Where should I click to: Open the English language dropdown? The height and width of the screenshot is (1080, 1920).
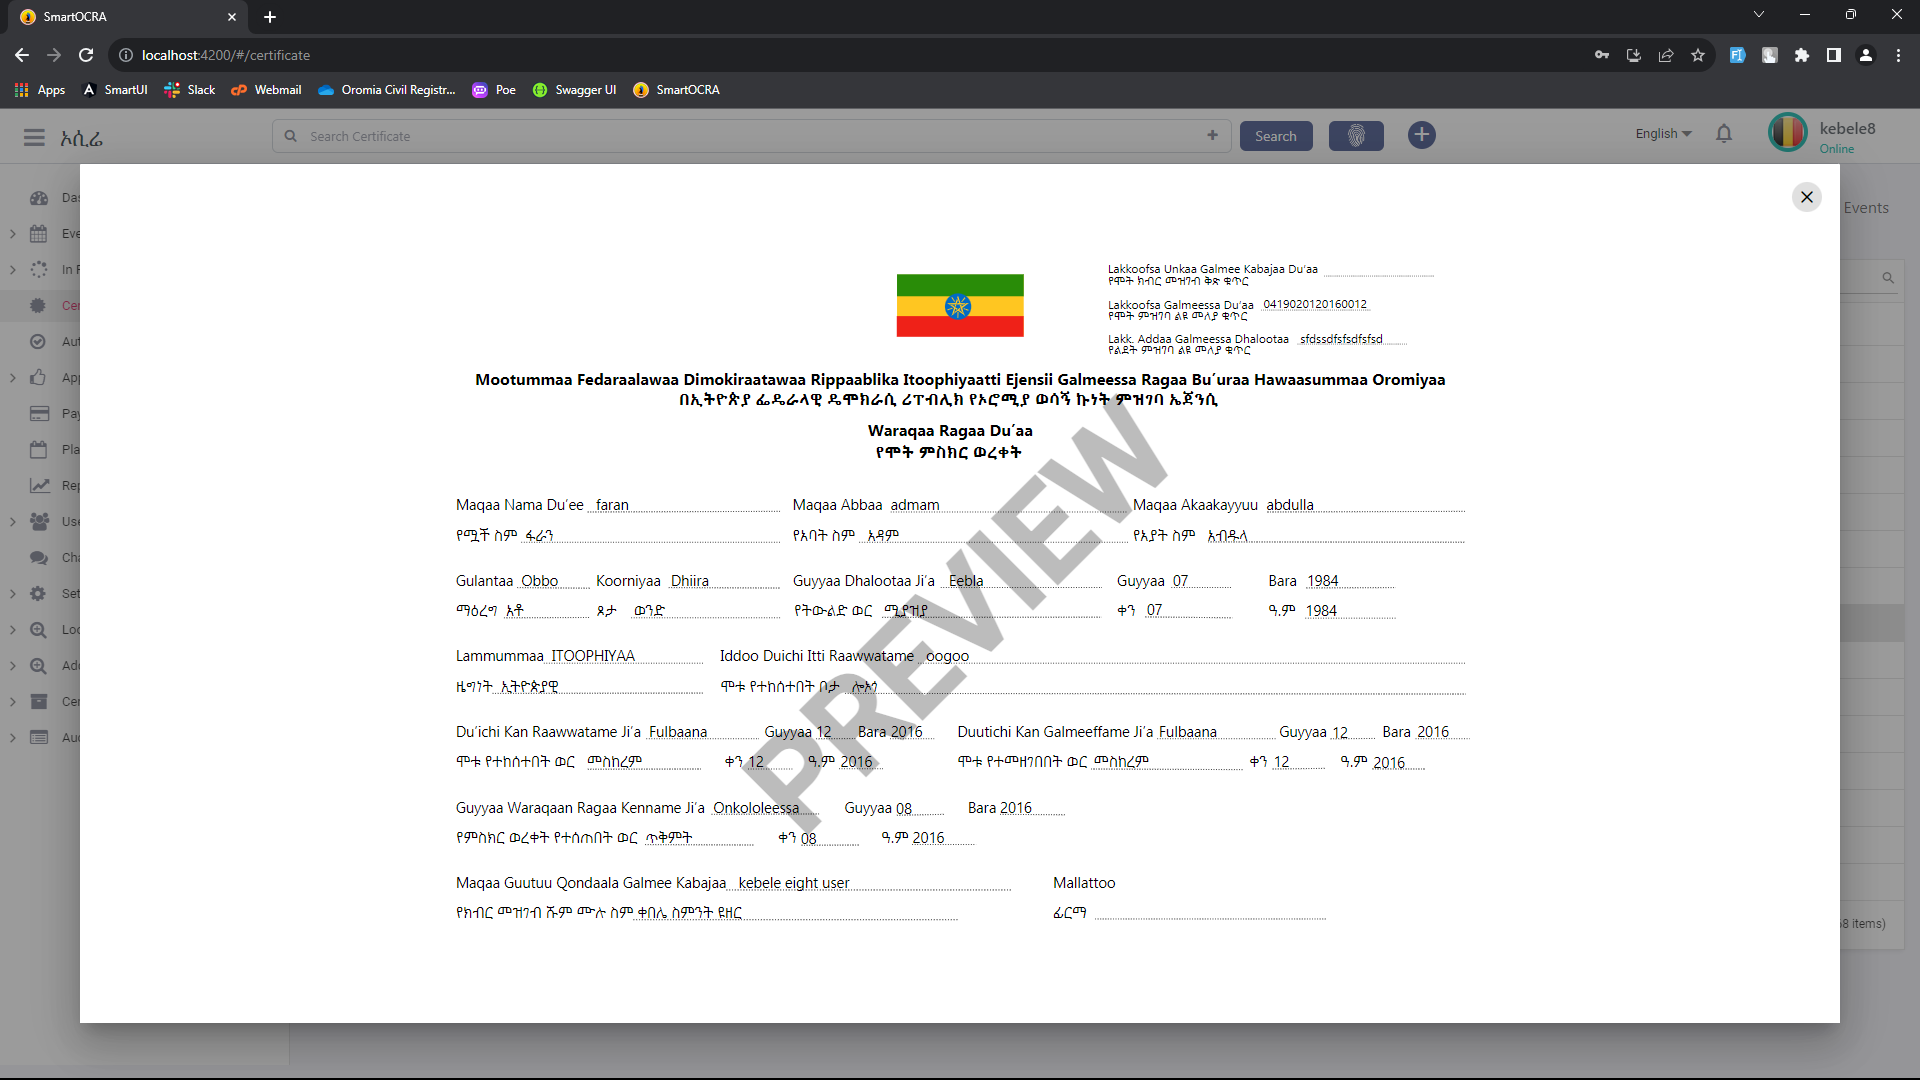pos(1663,134)
